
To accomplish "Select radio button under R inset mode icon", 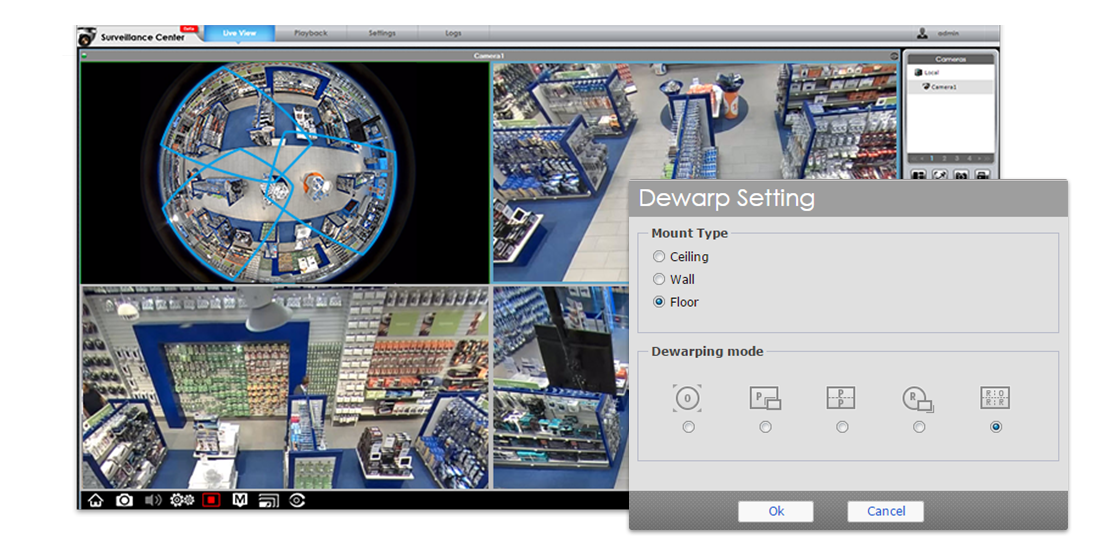I will pyautogui.click(x=919, y=427).
